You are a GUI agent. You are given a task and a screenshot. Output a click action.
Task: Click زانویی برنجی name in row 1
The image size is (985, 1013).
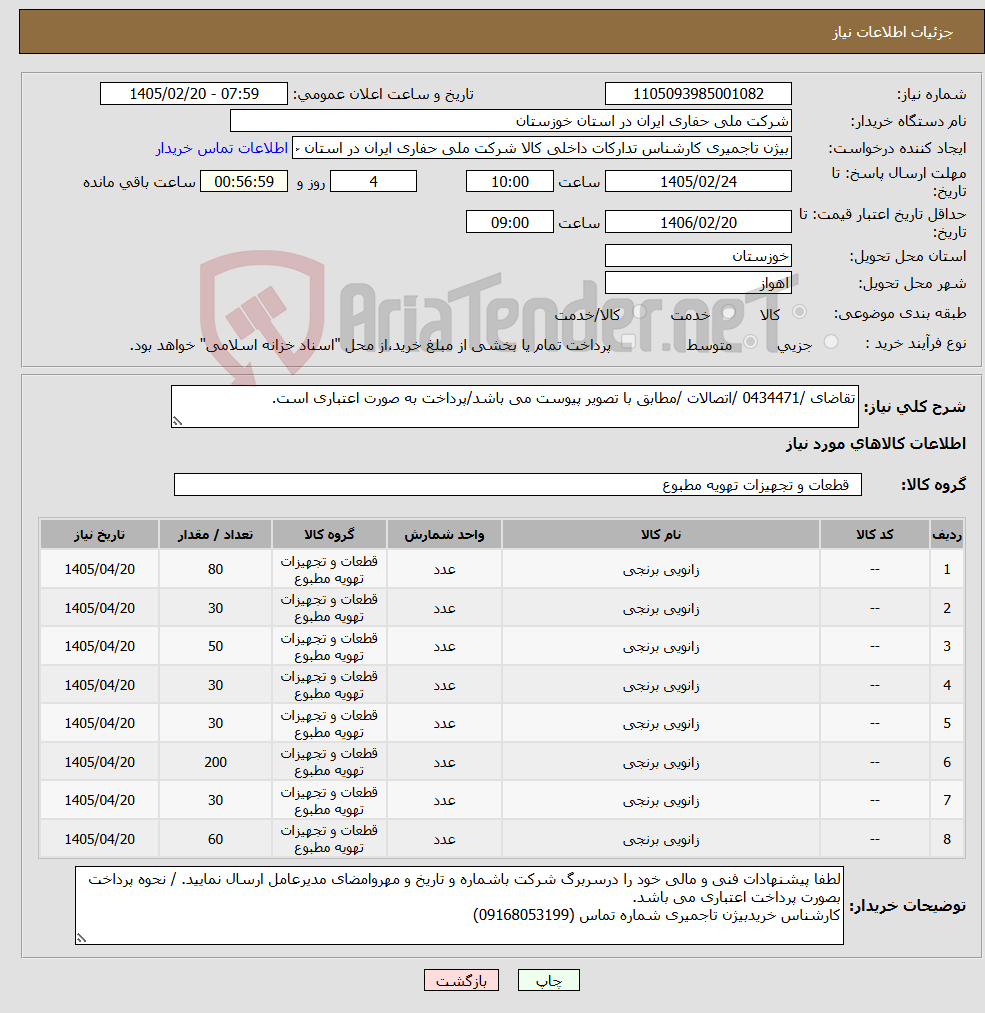coord(661,570)
